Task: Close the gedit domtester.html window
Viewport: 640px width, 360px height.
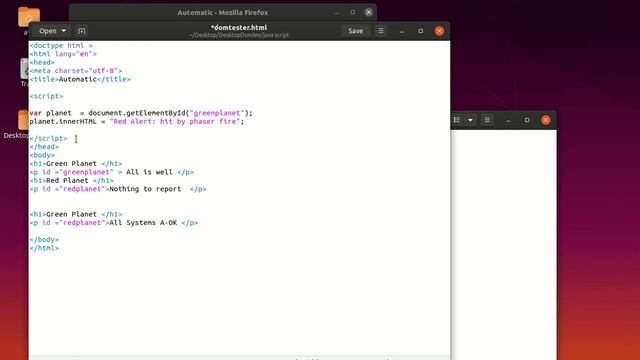Action: pos(439,31)
